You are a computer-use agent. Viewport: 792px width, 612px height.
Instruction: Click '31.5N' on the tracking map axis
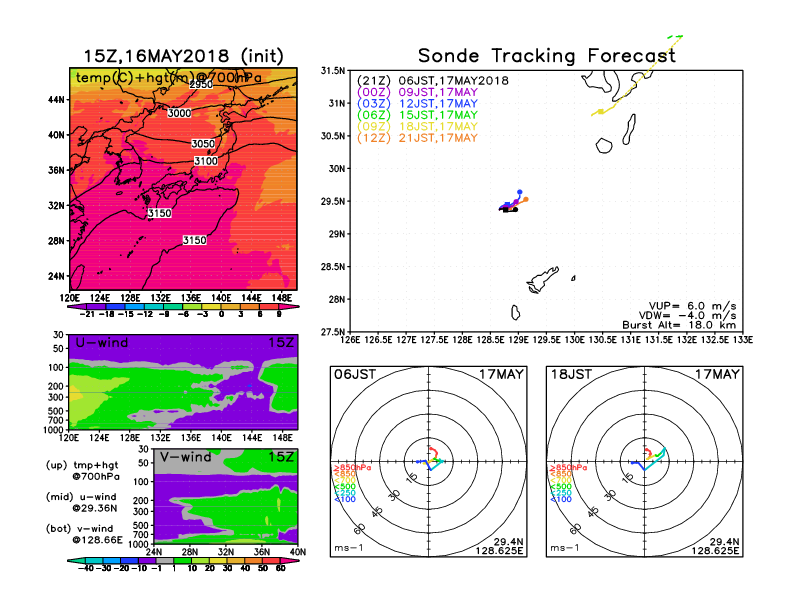pyautogui.click(x=333, y=71)
